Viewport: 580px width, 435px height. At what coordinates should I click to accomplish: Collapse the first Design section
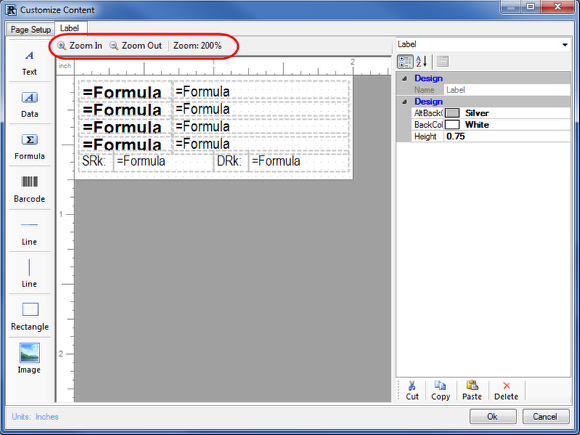404,78
